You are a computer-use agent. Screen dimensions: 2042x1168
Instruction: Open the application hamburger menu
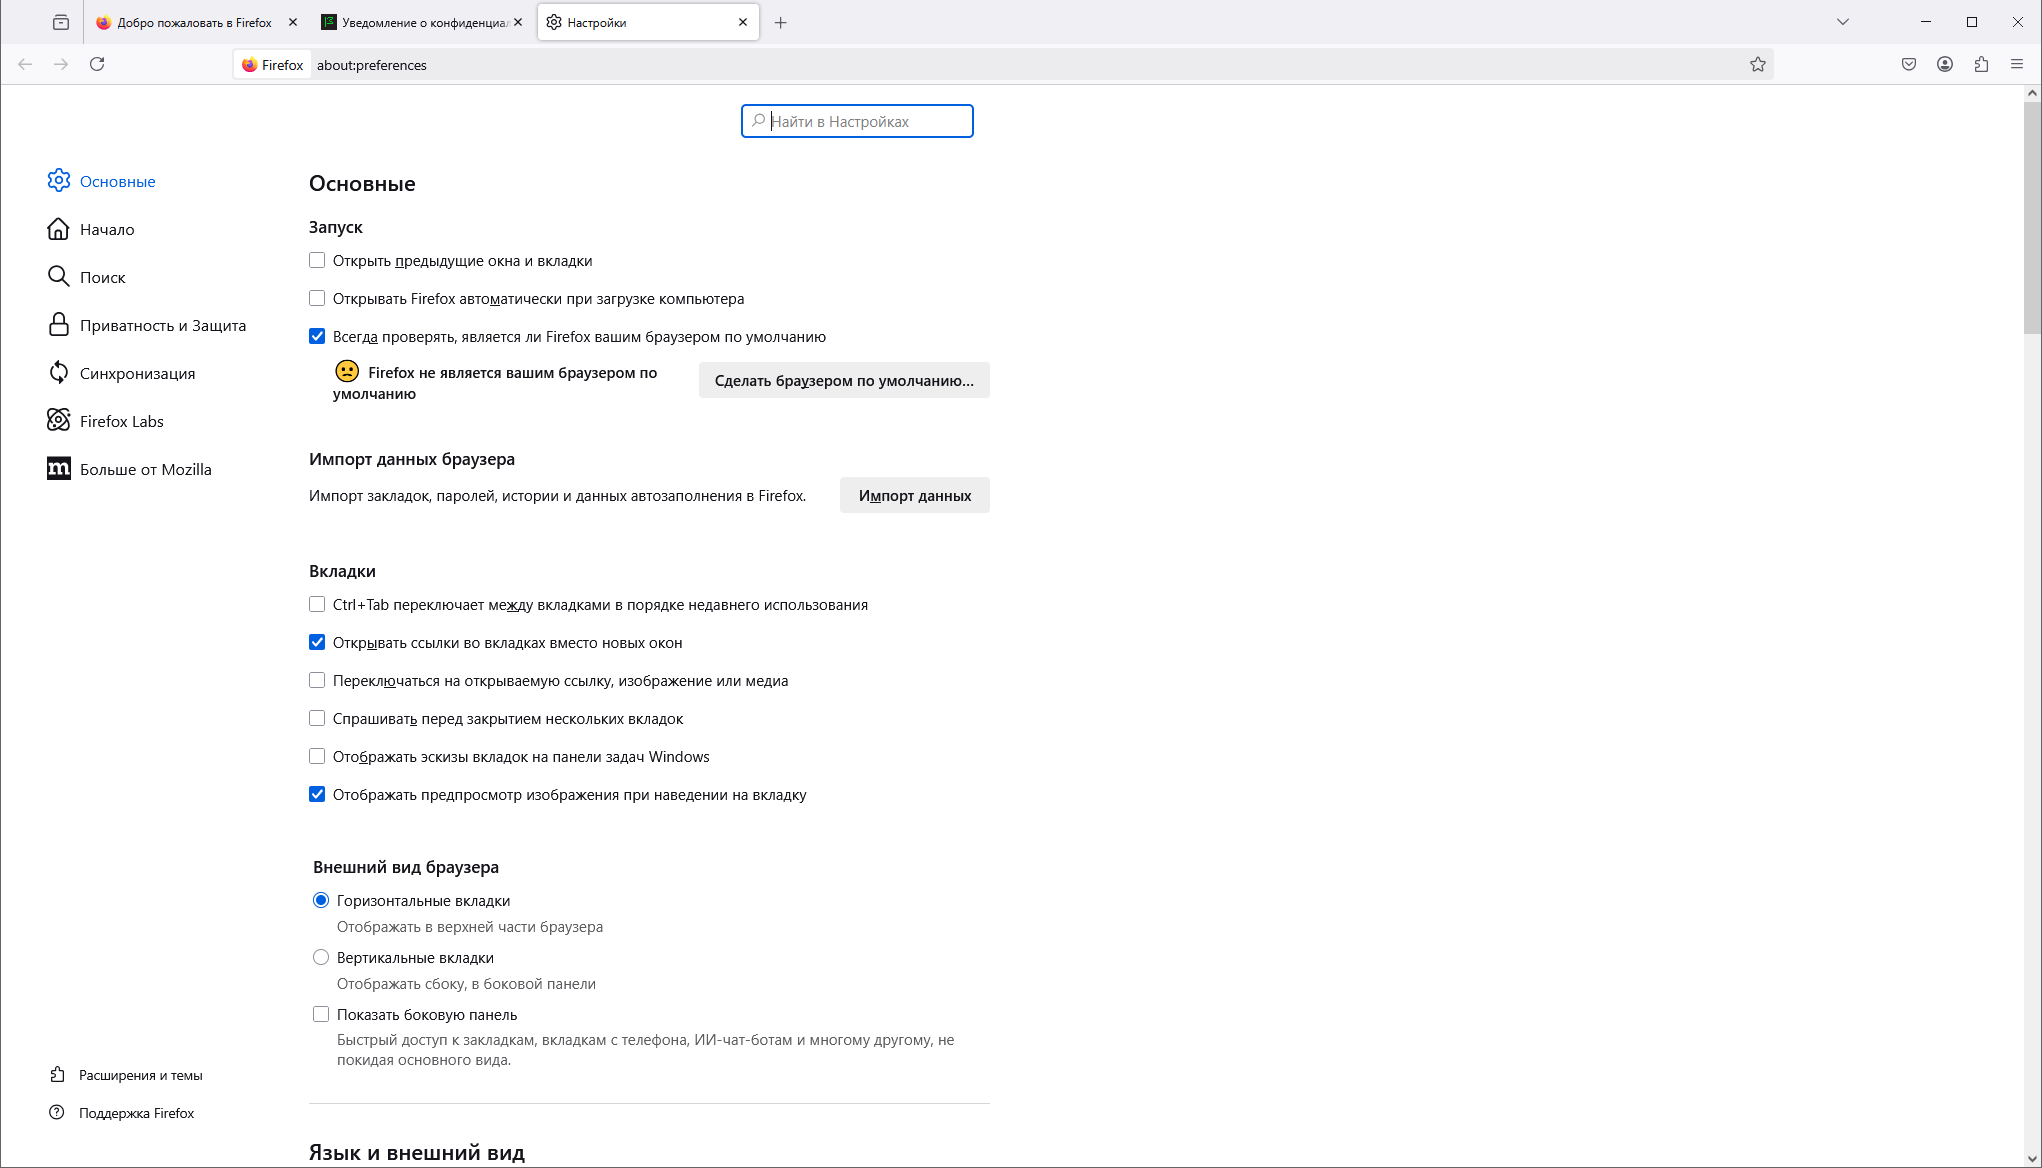click(x=2017, y=64)
